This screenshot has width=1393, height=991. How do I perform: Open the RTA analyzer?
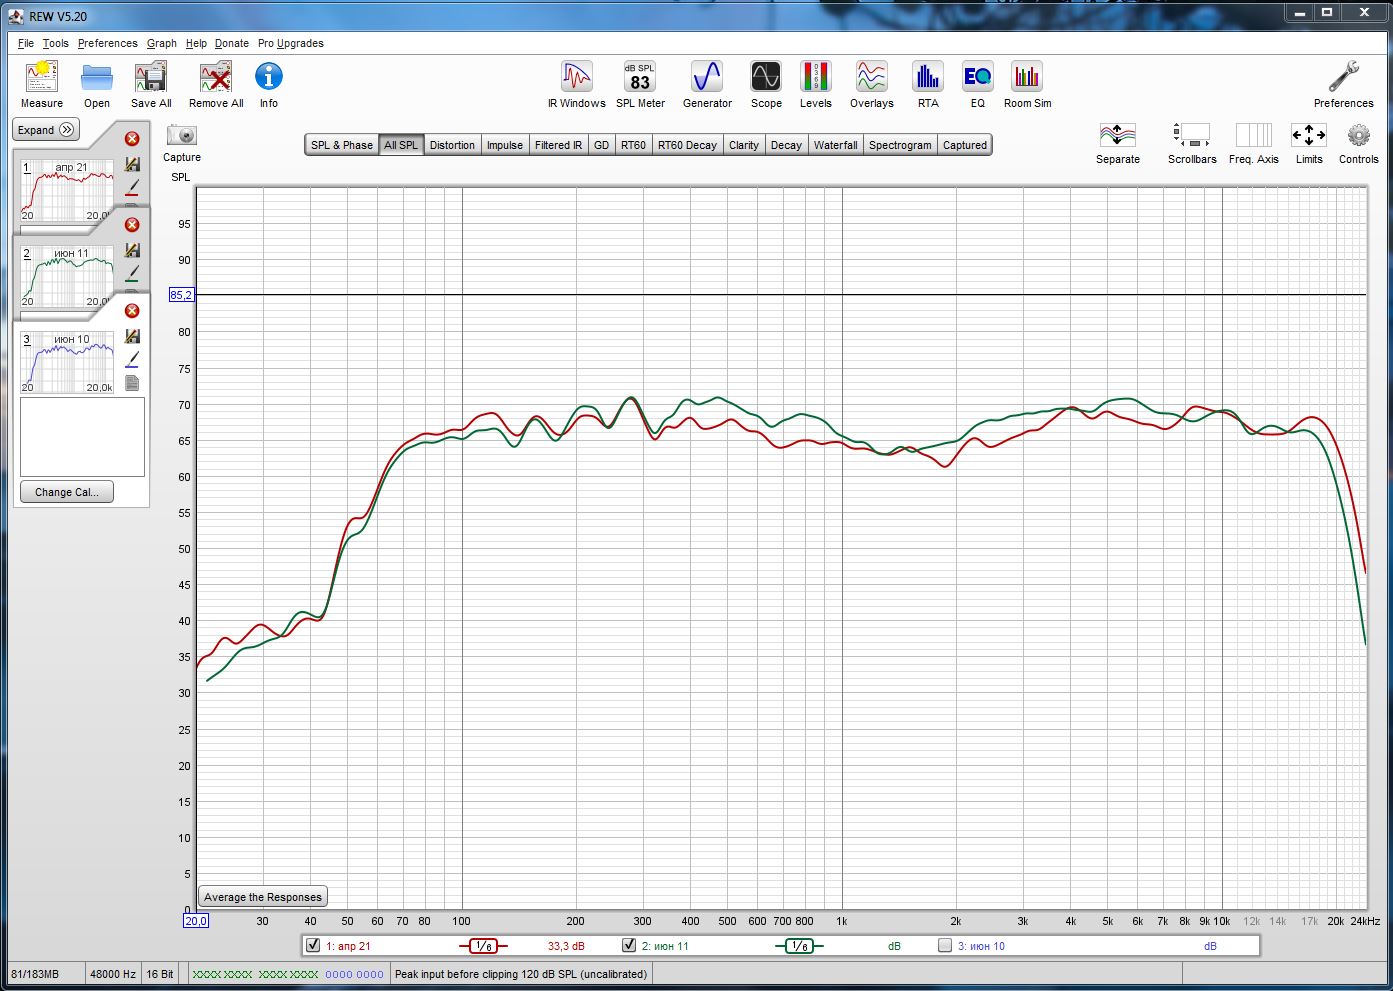pyautogui.click(x=928, y=78)
